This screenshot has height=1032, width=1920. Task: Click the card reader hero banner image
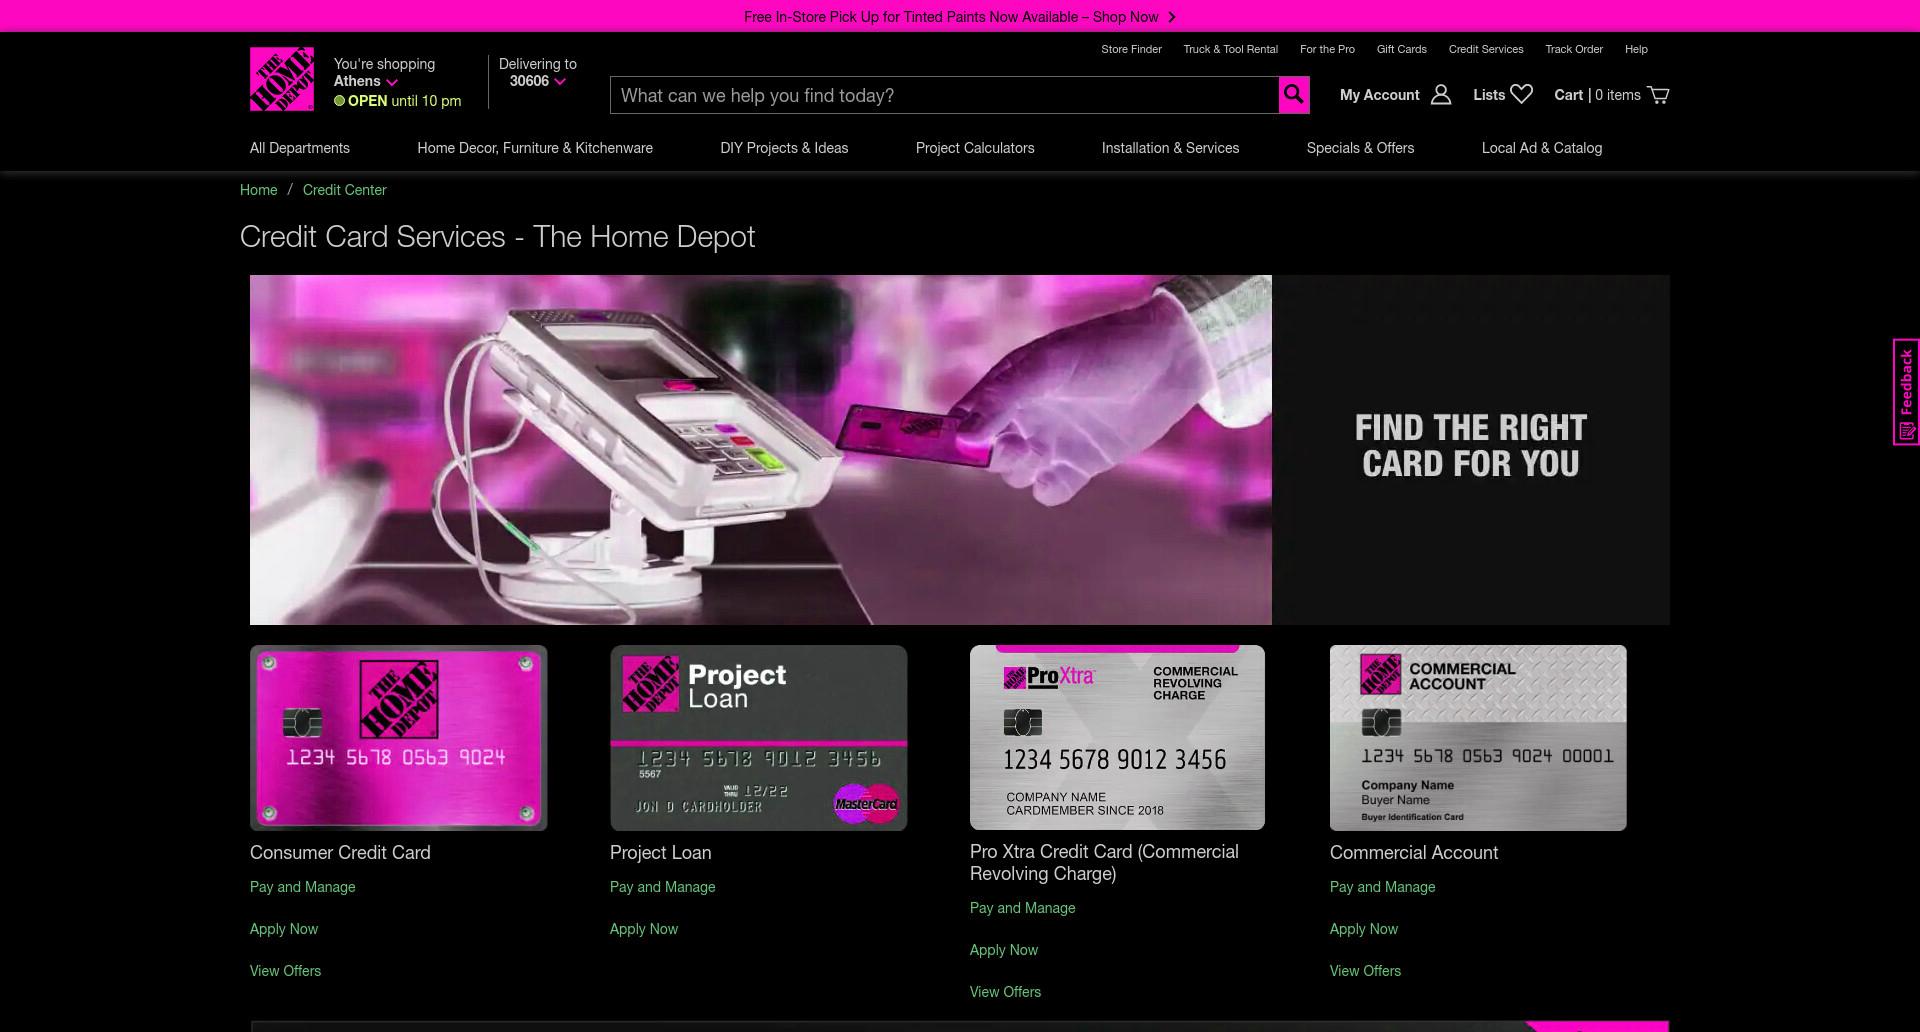coord(760,450)
